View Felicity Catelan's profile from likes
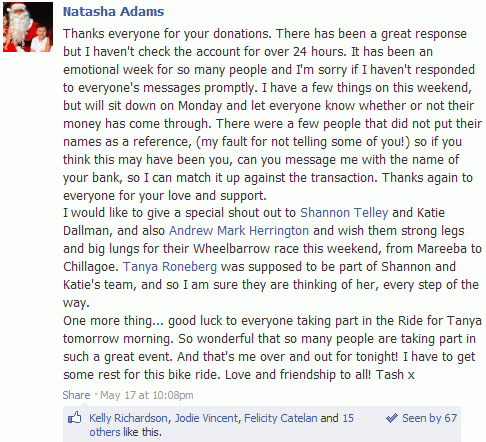Screen dimensions: 486x442 [x=281, y=418]
